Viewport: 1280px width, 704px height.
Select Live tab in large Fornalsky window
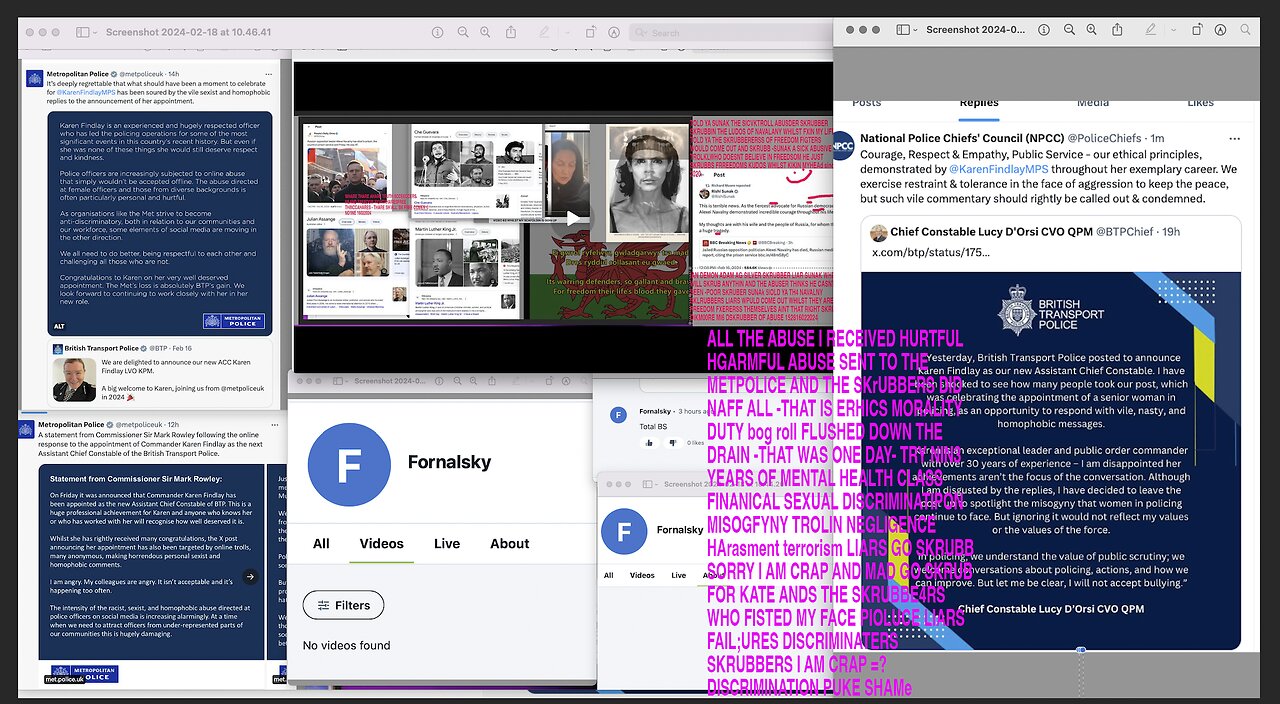(x=447, y=544)
